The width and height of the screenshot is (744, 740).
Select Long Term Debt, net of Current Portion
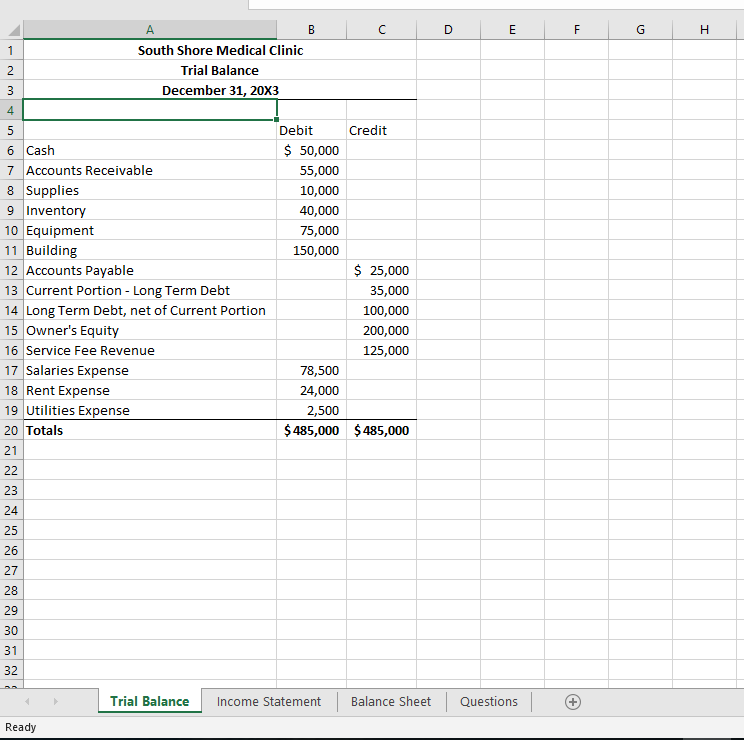(149, 310)
